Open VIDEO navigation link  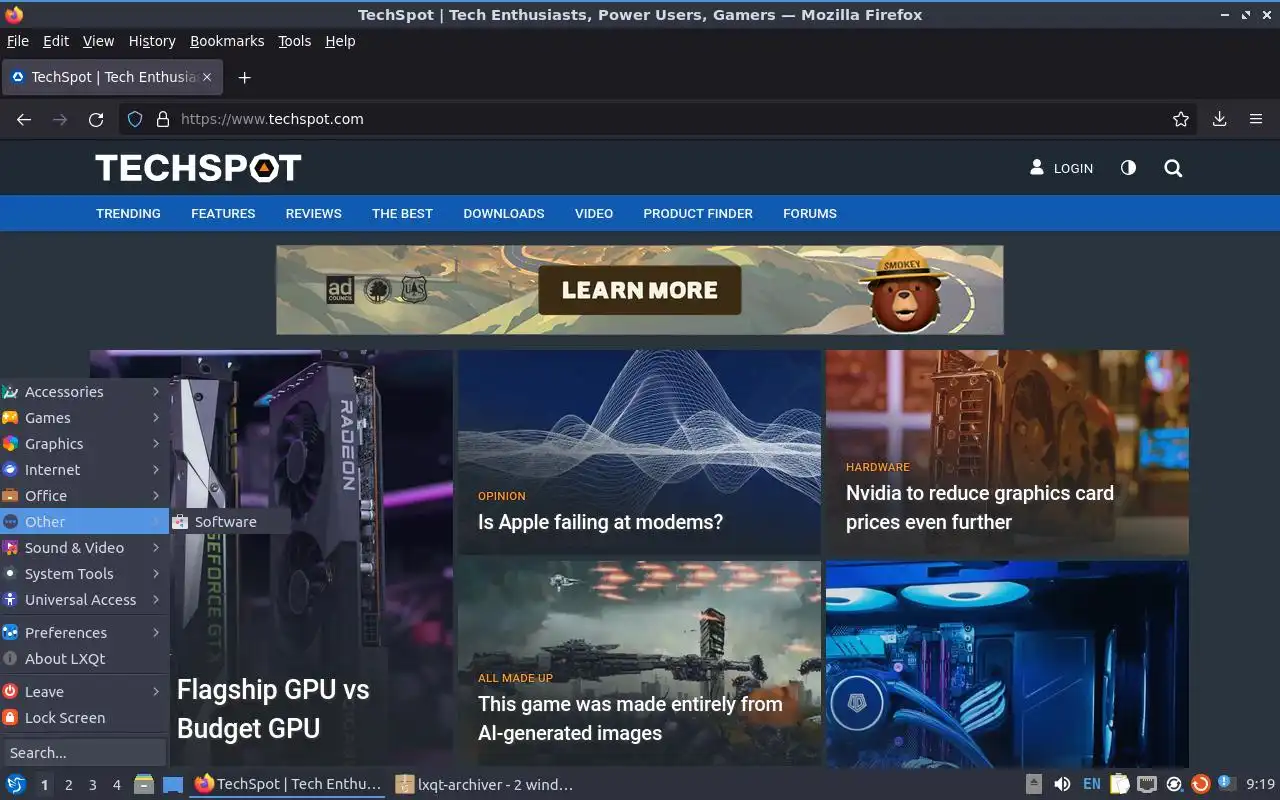(594, 214)
